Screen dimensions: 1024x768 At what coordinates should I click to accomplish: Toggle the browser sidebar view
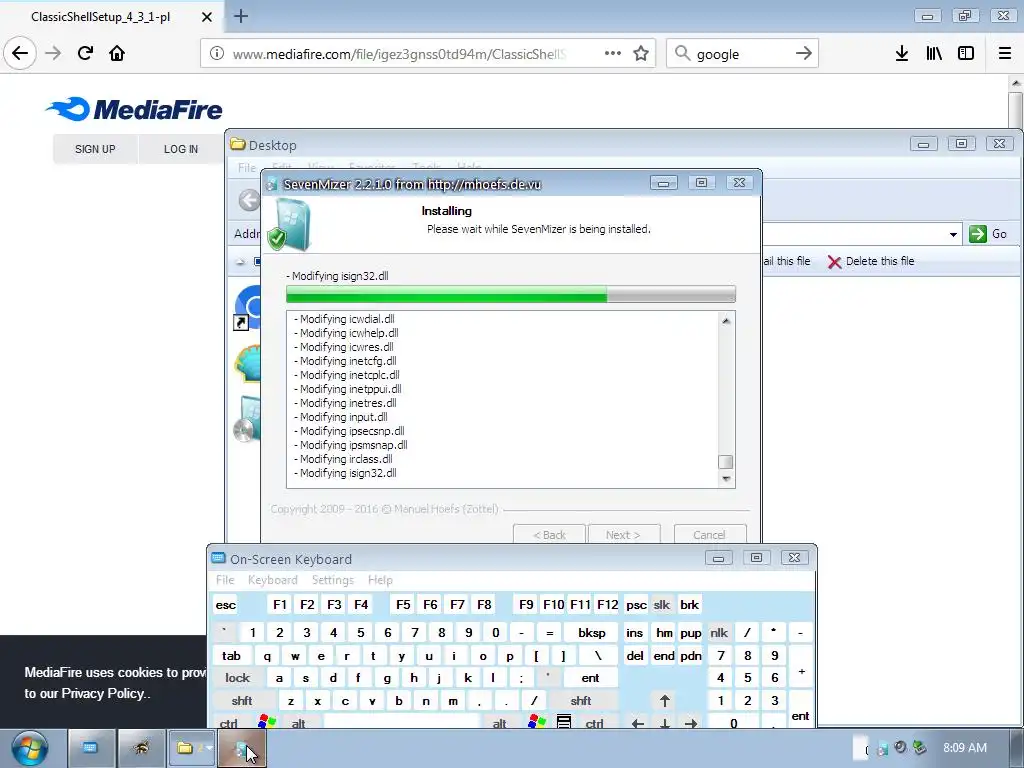[x=966, y=54]
